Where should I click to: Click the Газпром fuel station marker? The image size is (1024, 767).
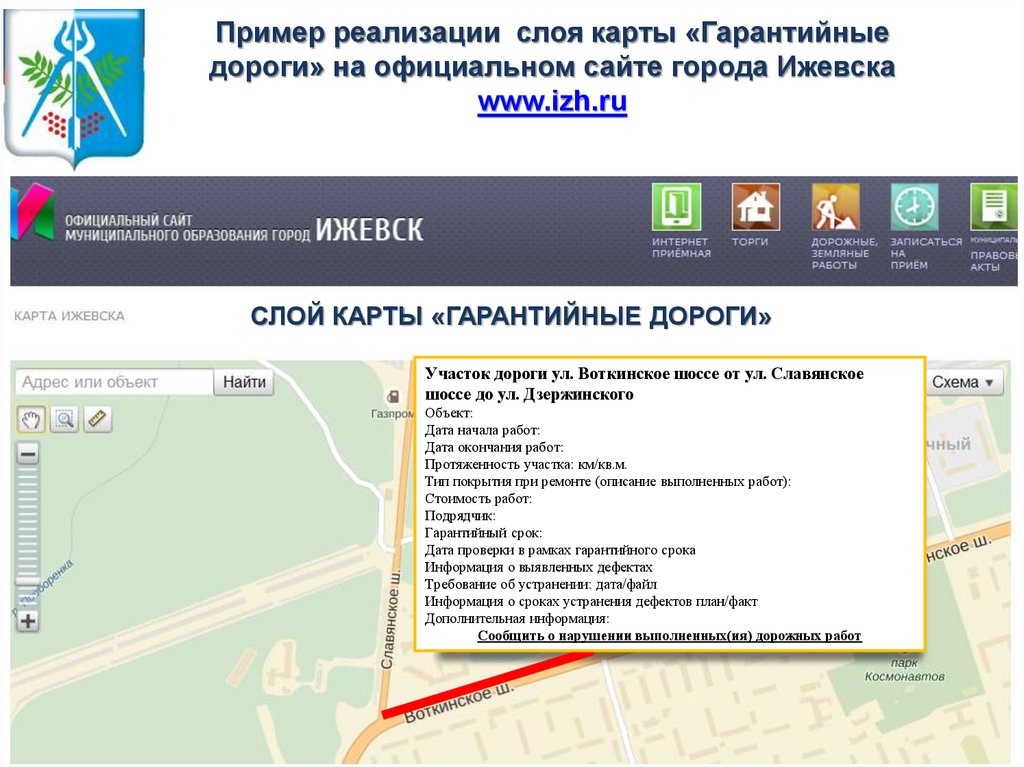(393, 397)
